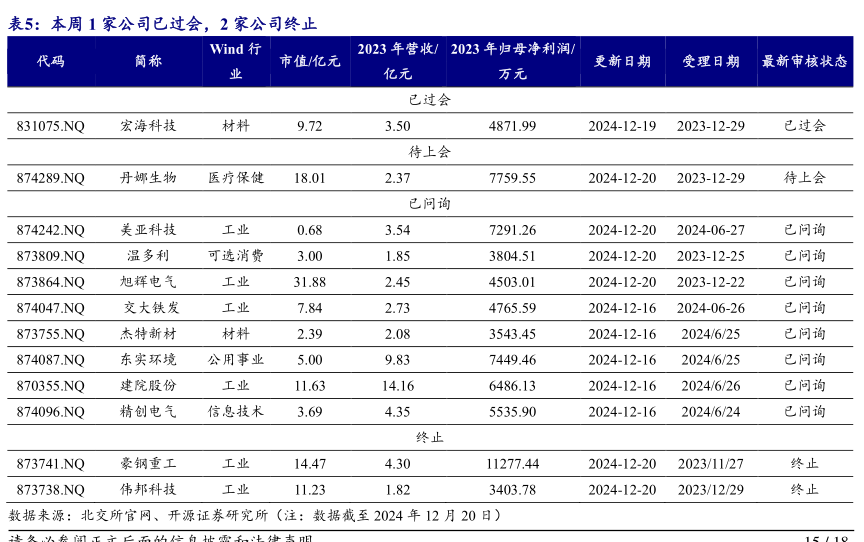Select company name 杰特新材
864x542 pixels.
click(148, 333)
